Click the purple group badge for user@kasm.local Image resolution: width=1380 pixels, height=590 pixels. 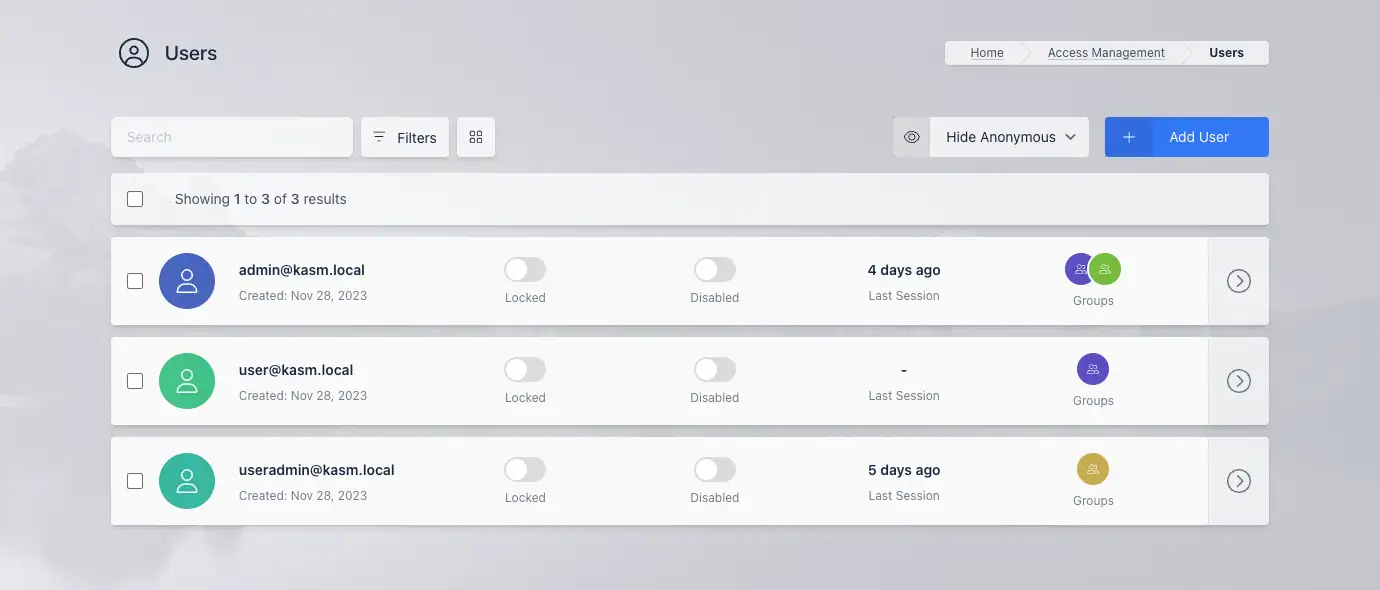(x=1092, y=369)
